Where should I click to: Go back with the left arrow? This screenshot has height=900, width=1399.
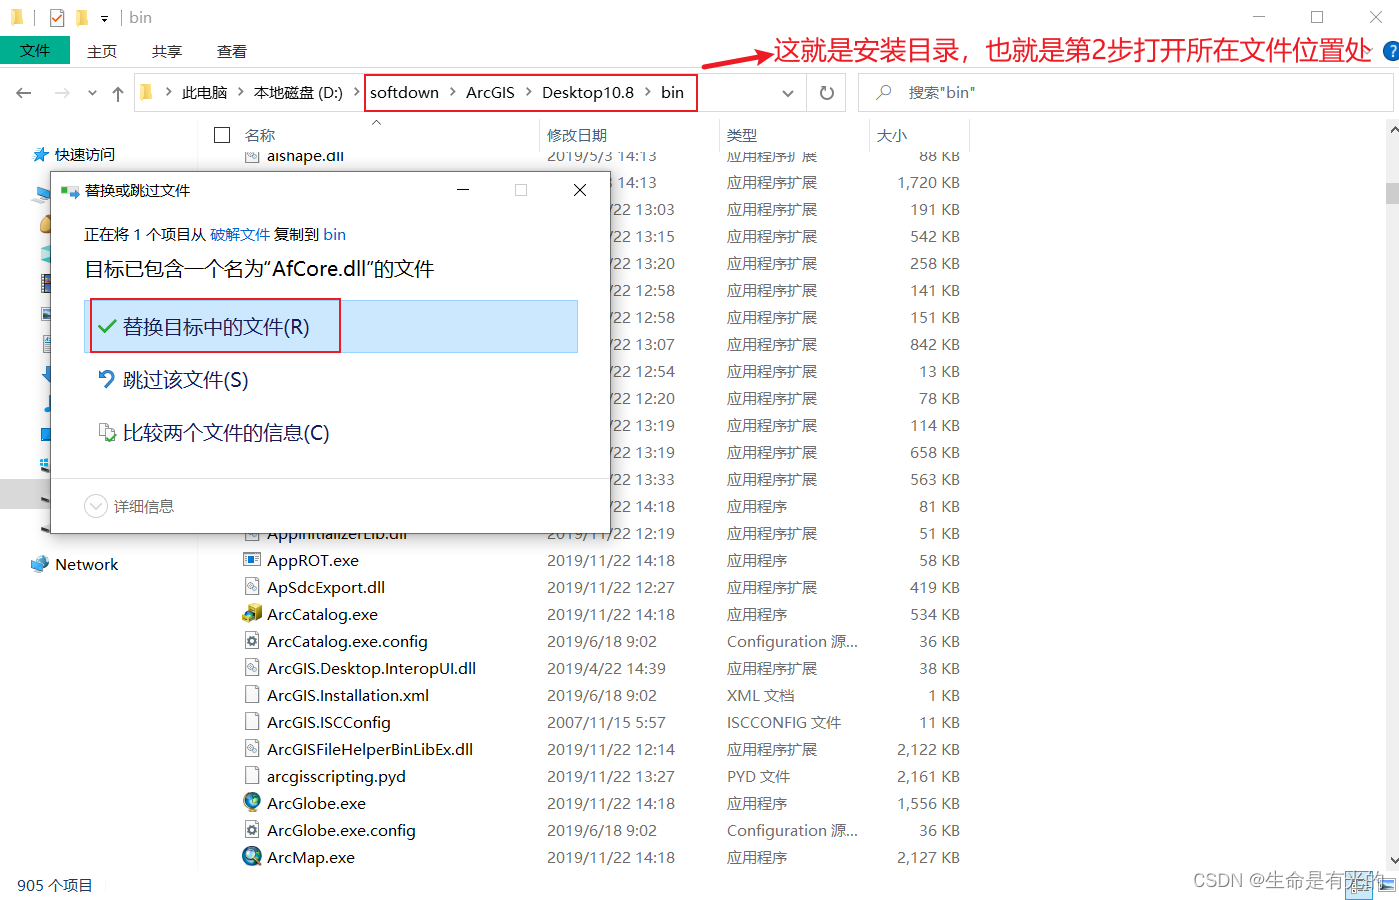[x=24, y=93]
